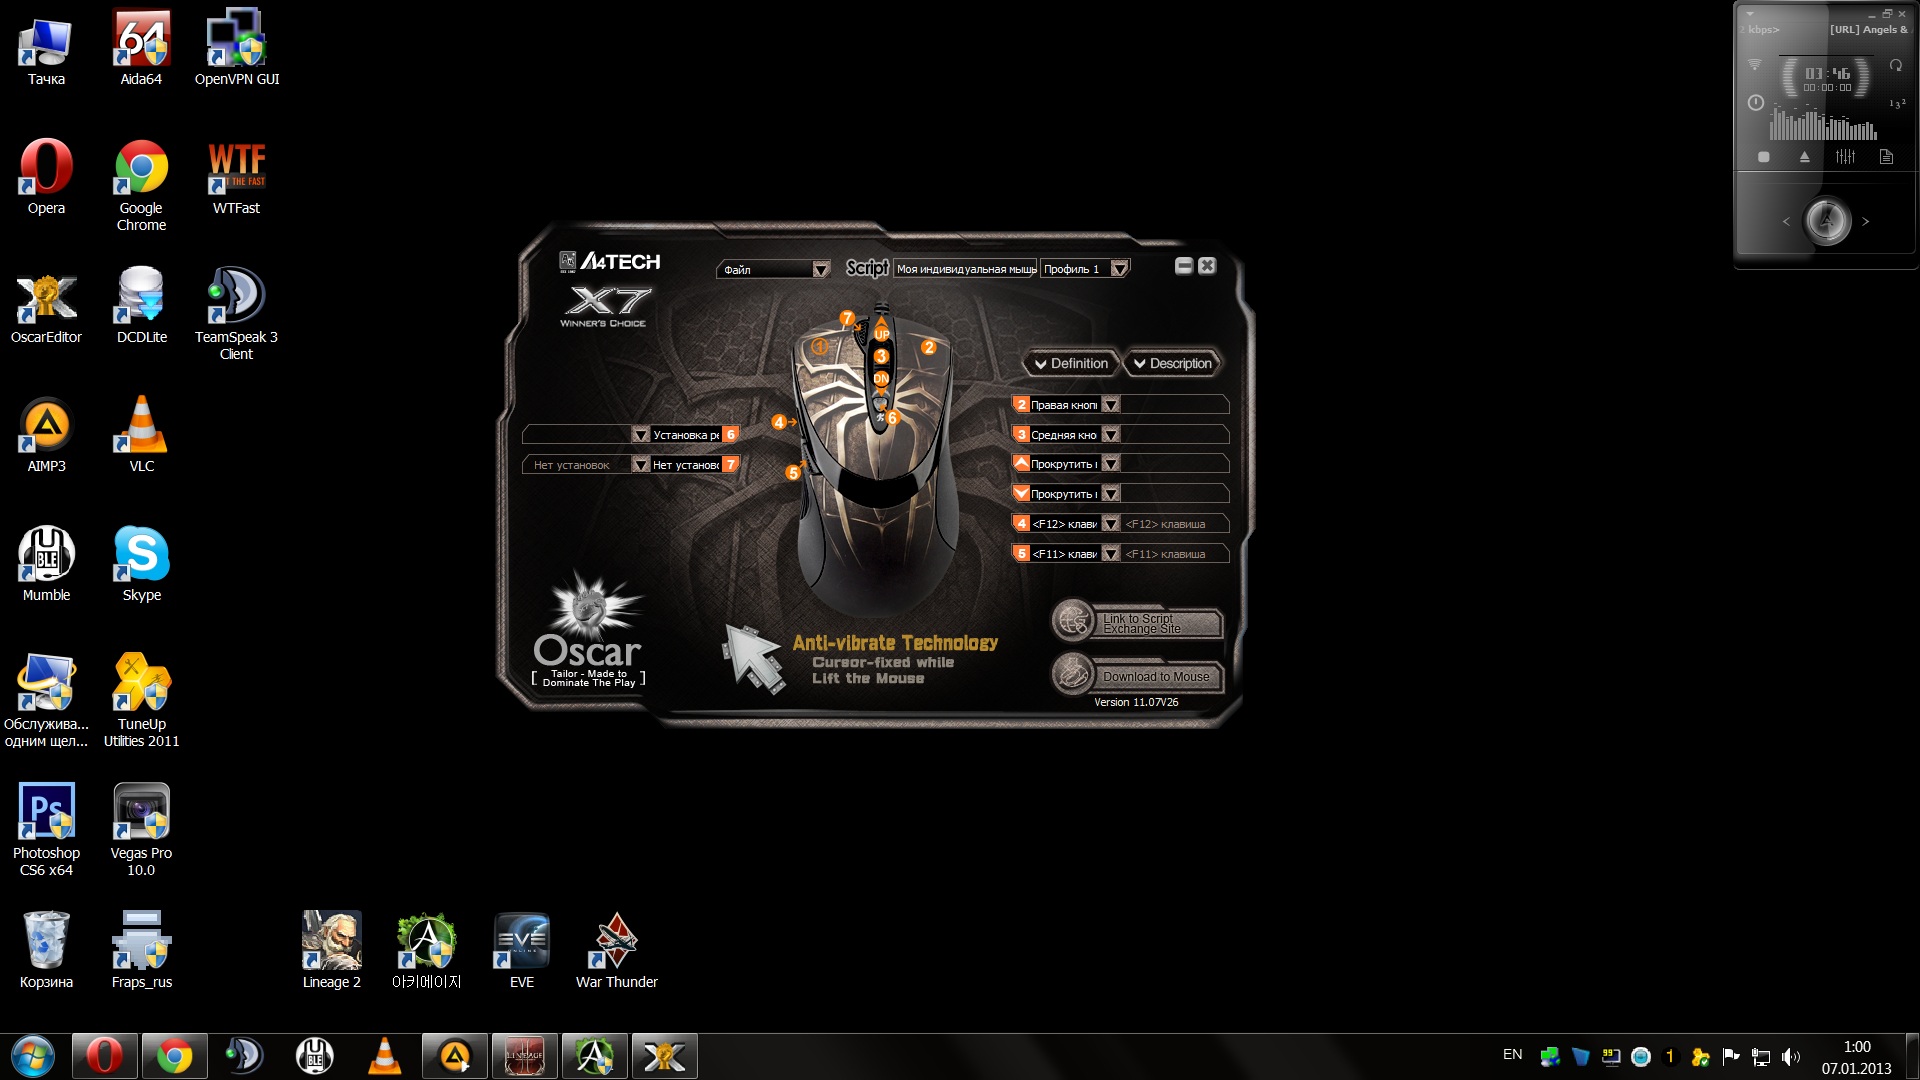Click the Моя индивидуальная мышь name field
This screenshot has width=1920, height=1080.
965,269
